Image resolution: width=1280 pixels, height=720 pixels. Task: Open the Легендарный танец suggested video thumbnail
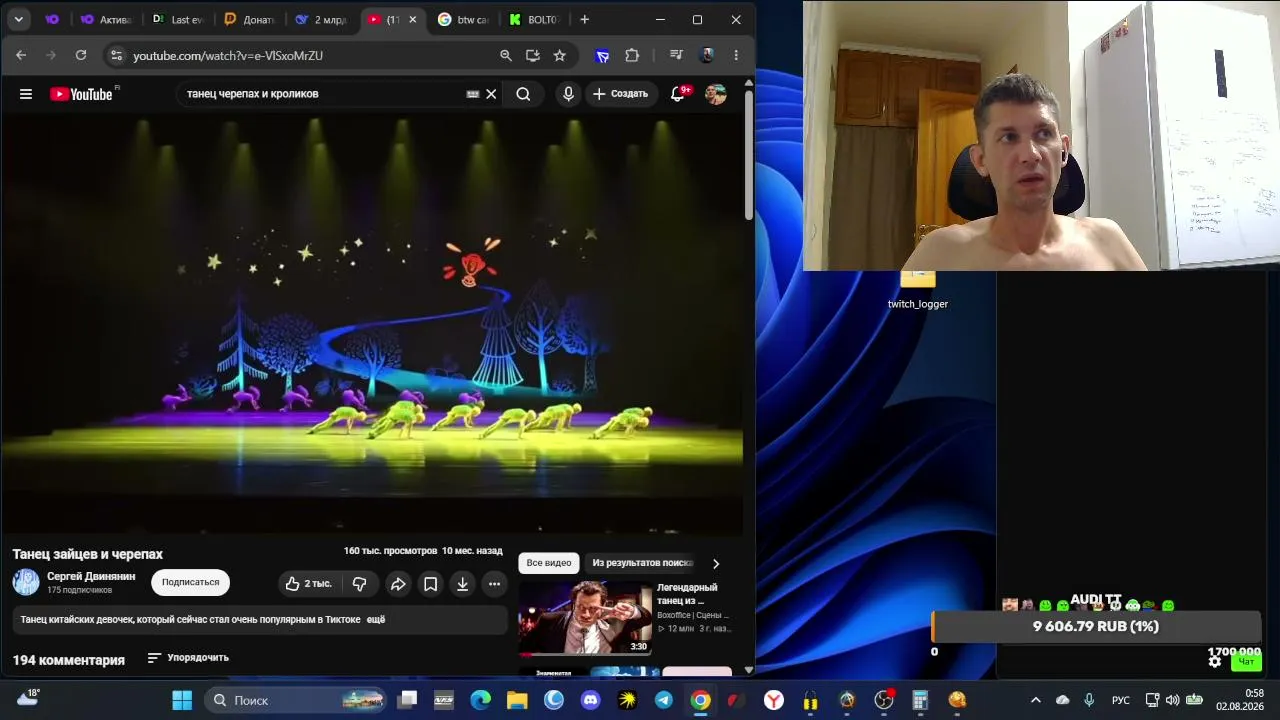[585, 618]
